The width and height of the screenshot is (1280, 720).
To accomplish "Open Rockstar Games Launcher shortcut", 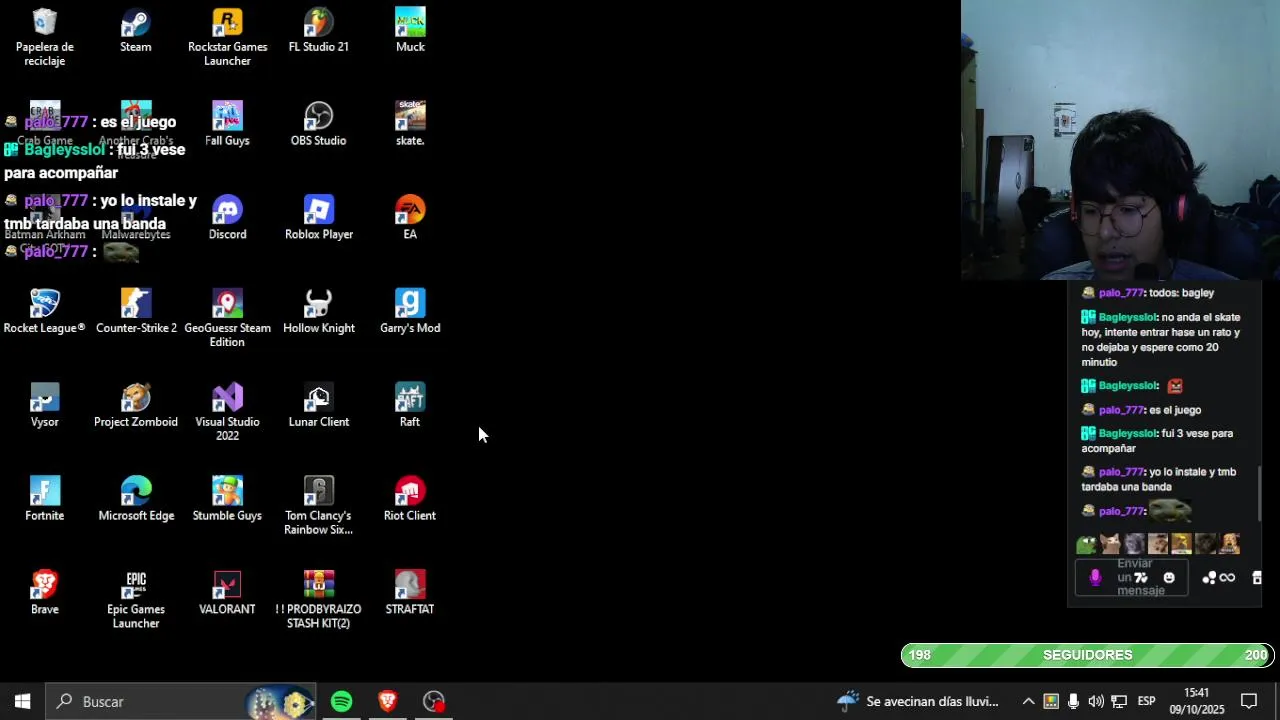I will [227, 36].
